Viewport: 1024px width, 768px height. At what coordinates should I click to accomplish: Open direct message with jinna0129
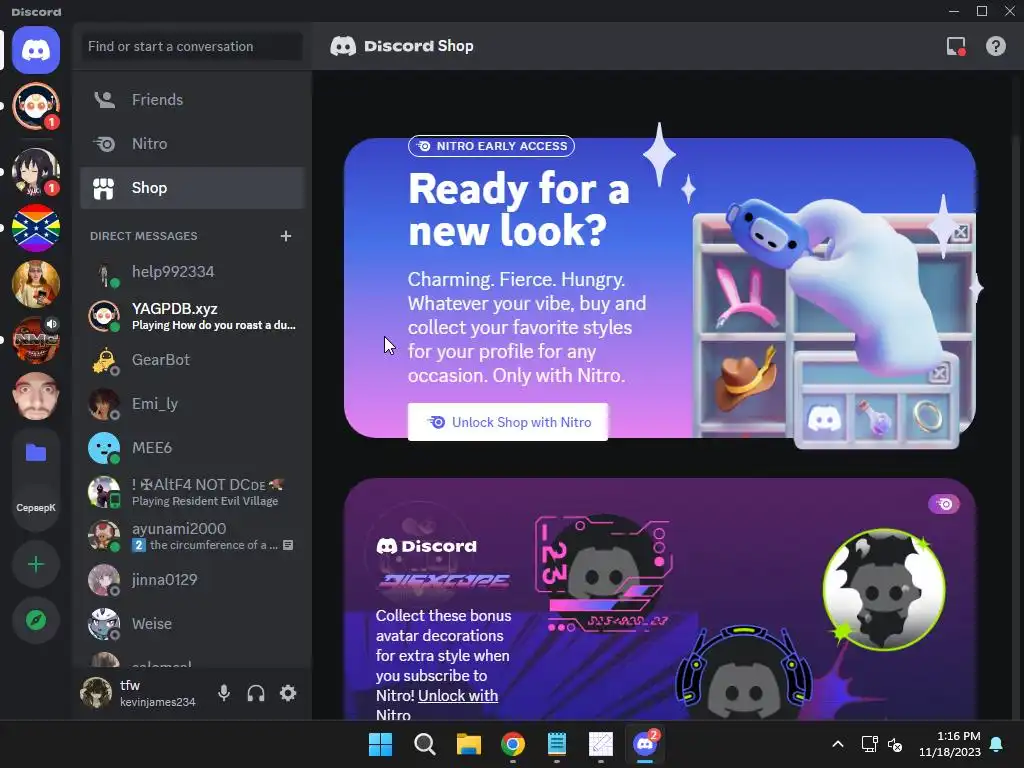click(x=192, y=579)
